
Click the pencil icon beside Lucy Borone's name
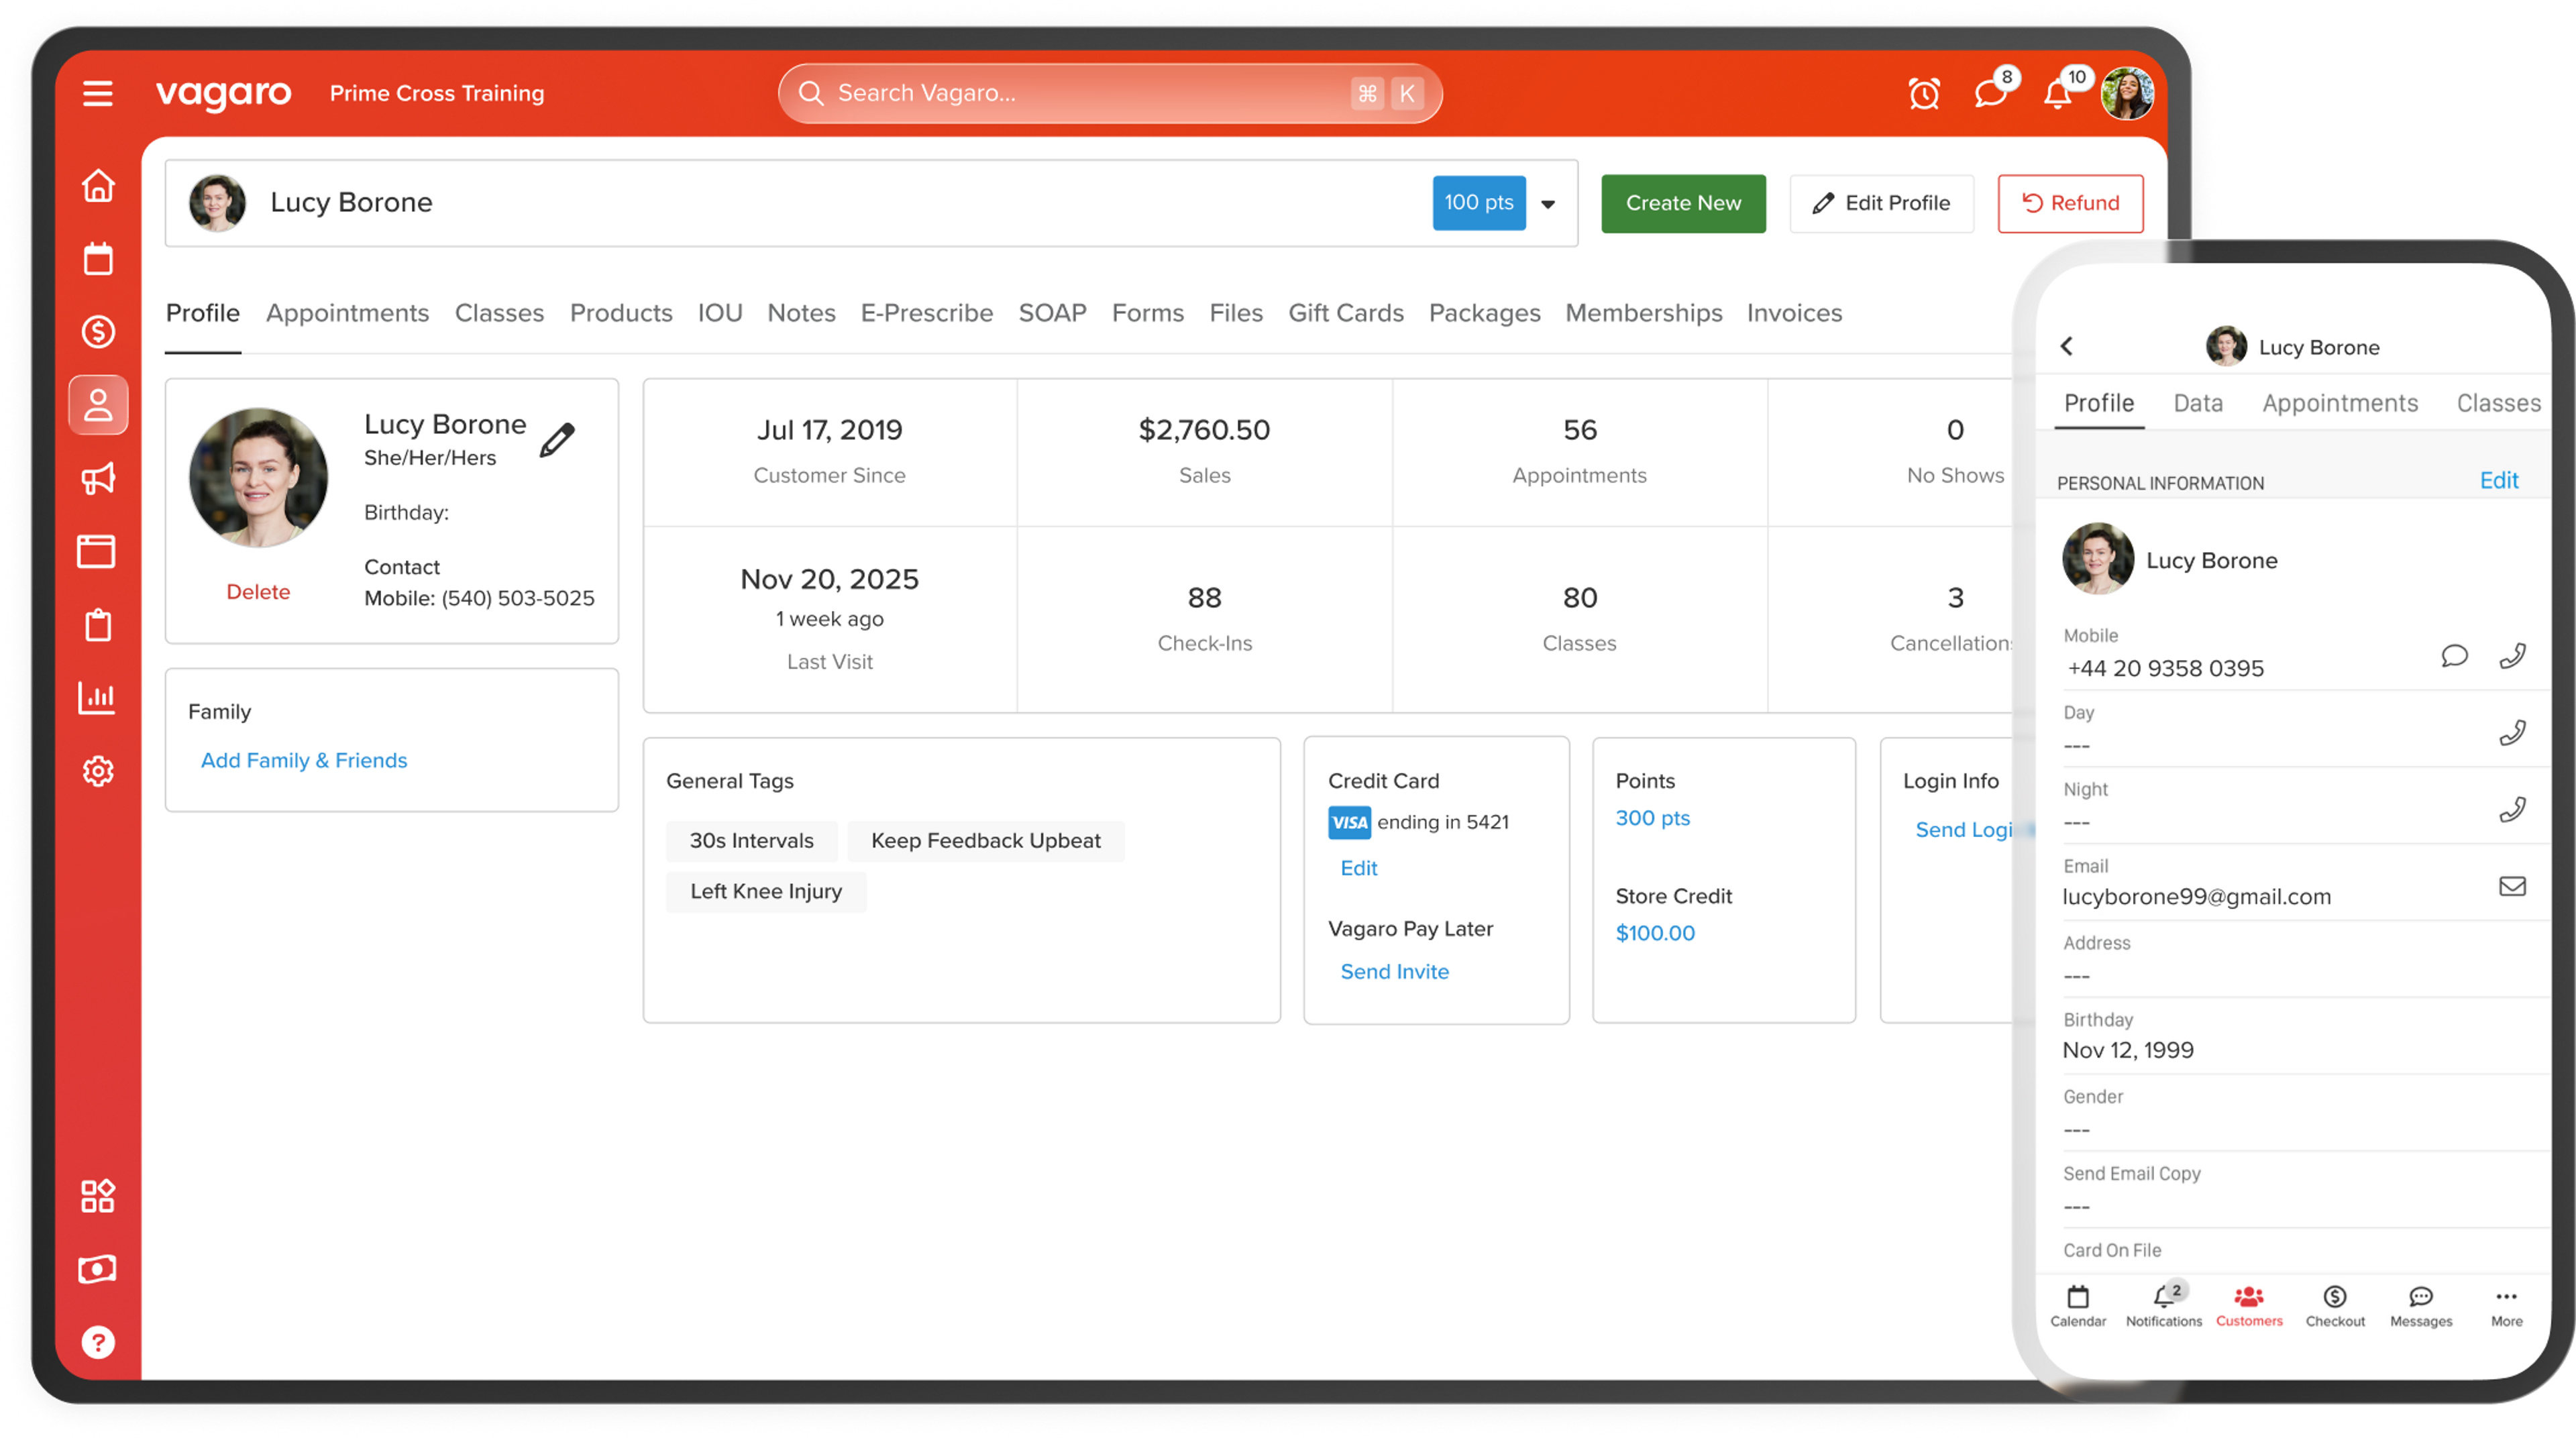pyautogui.click(x=558, y=440)
